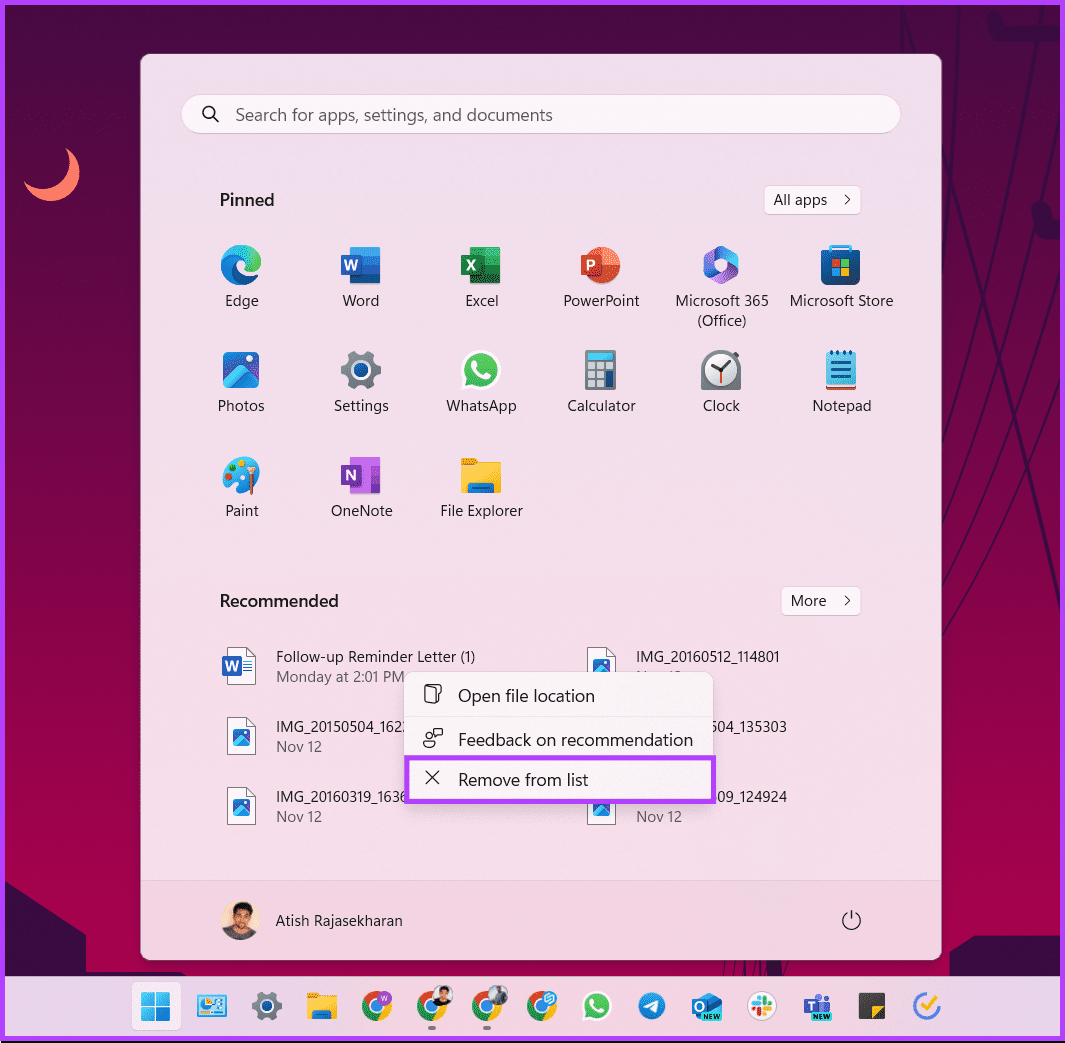Launch PowerPoint pinned app
Screen dimensions: 1065x1043
601,277
